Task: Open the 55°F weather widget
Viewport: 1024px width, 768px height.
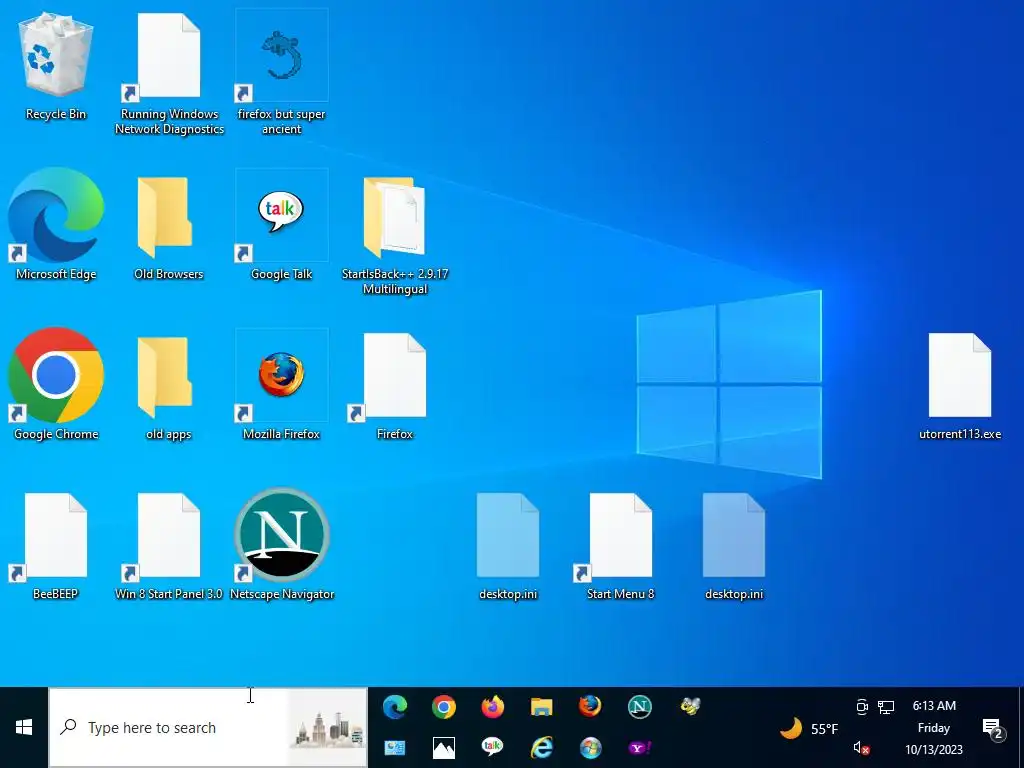Action: coord(809,728)
